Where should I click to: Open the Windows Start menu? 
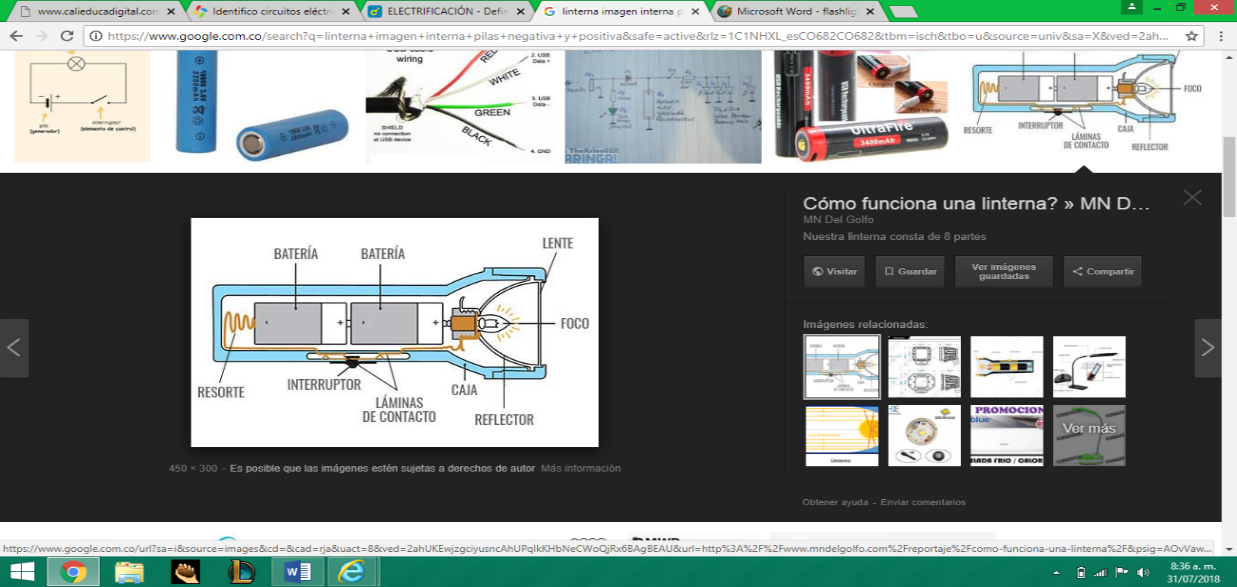tap(21, 572)
